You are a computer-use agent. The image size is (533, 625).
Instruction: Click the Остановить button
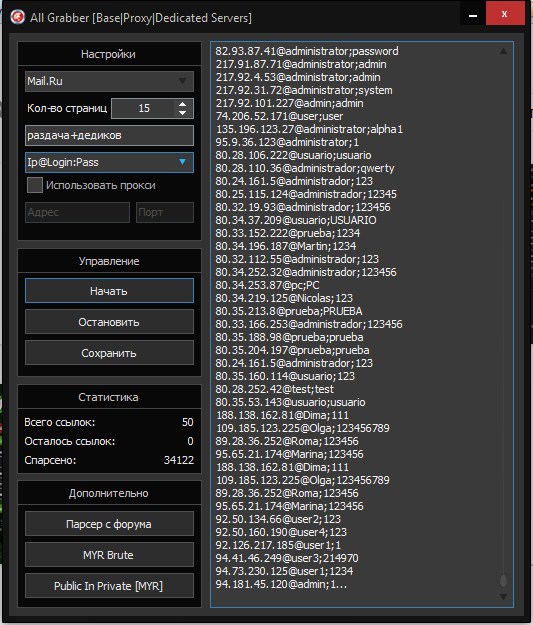coord(109,322)
